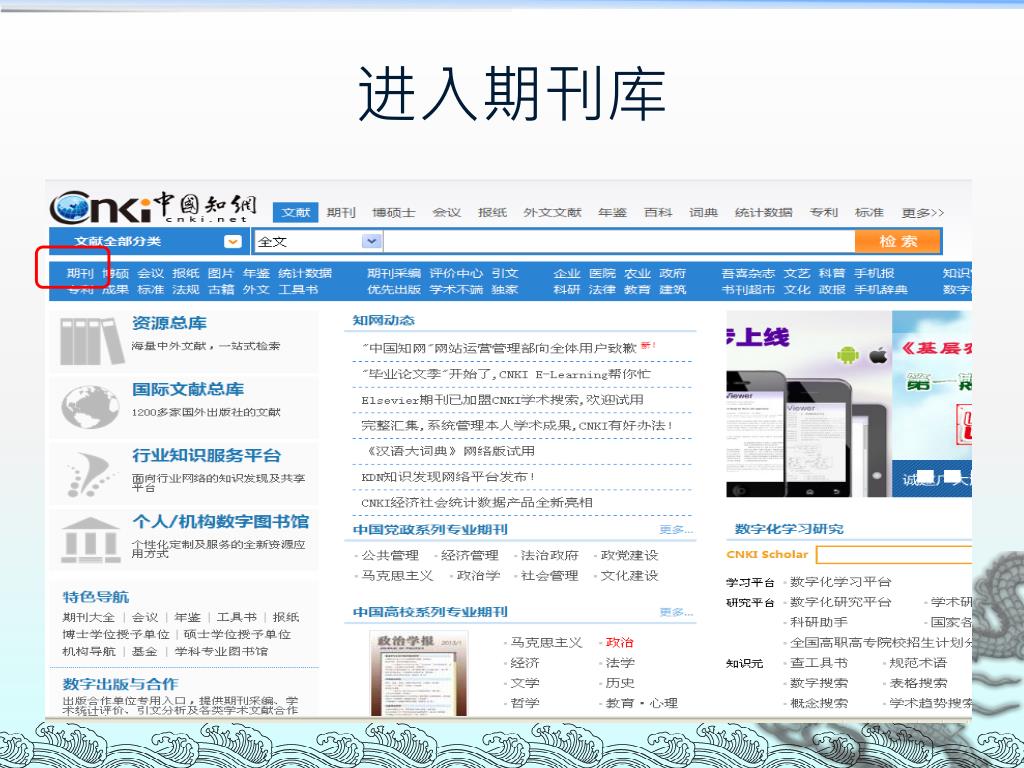Click 期刊 in the blue navigation bar
The width and height of the screenshot is (1024, 768).
coord(80,273)
